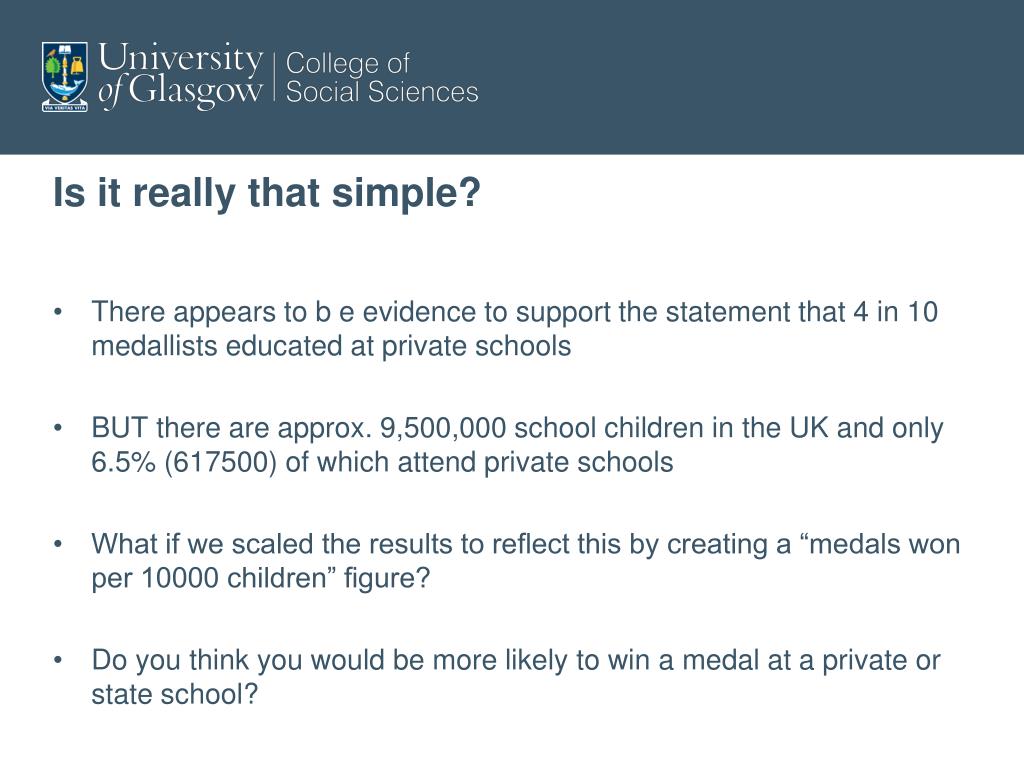Click the text 'state school?' at the bottom
The width and height of the screenshot is (1024, 768).
point(174,694)
